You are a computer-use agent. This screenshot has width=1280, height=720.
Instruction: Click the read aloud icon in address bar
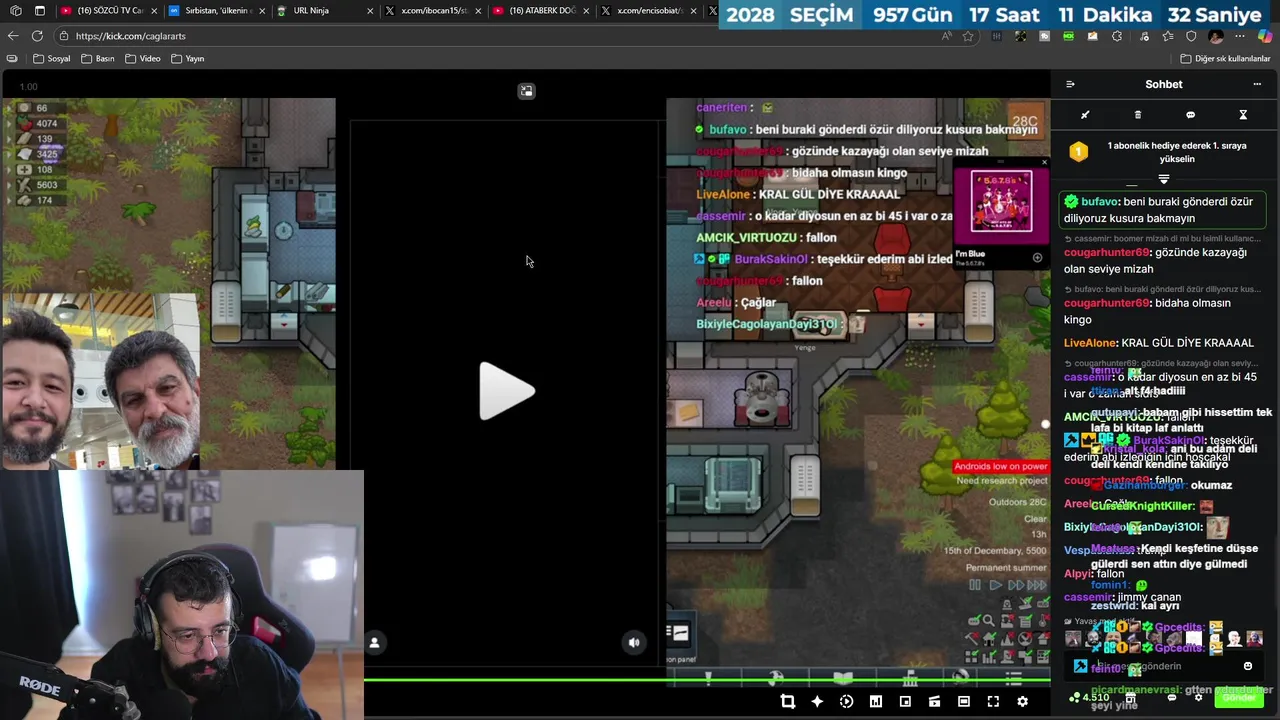tap(946, 36)
